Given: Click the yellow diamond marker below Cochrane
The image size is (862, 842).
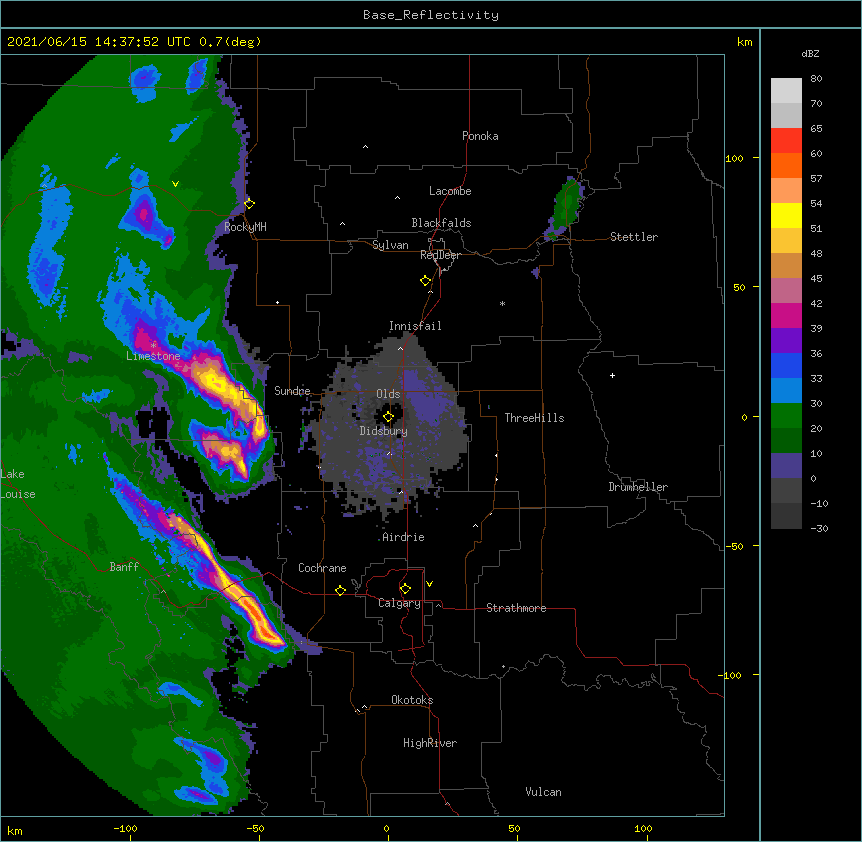Looking at the screenshot, I should click(x=340, y=590).
